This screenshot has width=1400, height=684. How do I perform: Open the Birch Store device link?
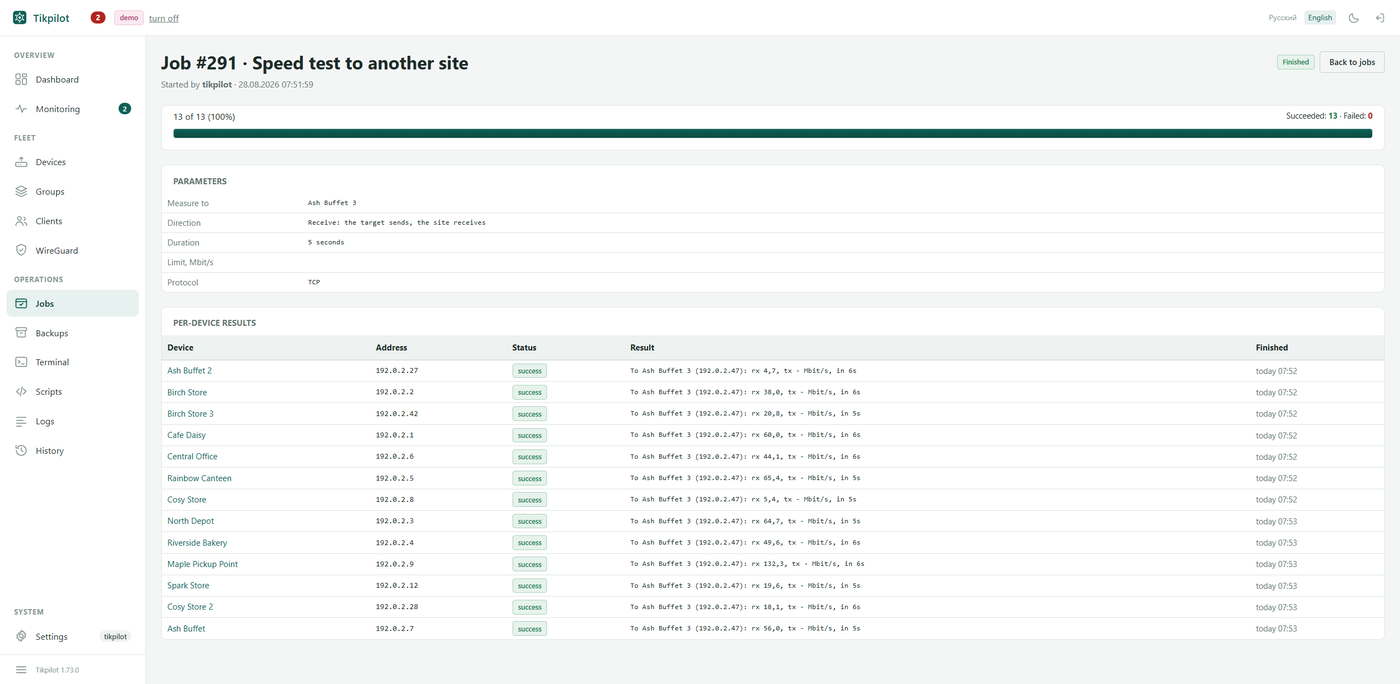click(187, 392)
